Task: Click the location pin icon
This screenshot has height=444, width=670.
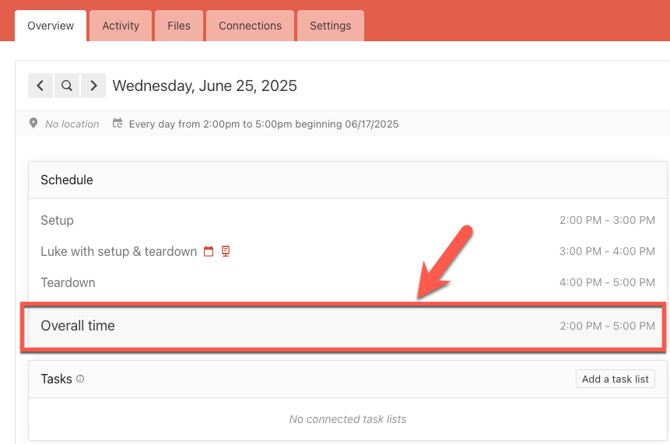Action: point(34,124)
